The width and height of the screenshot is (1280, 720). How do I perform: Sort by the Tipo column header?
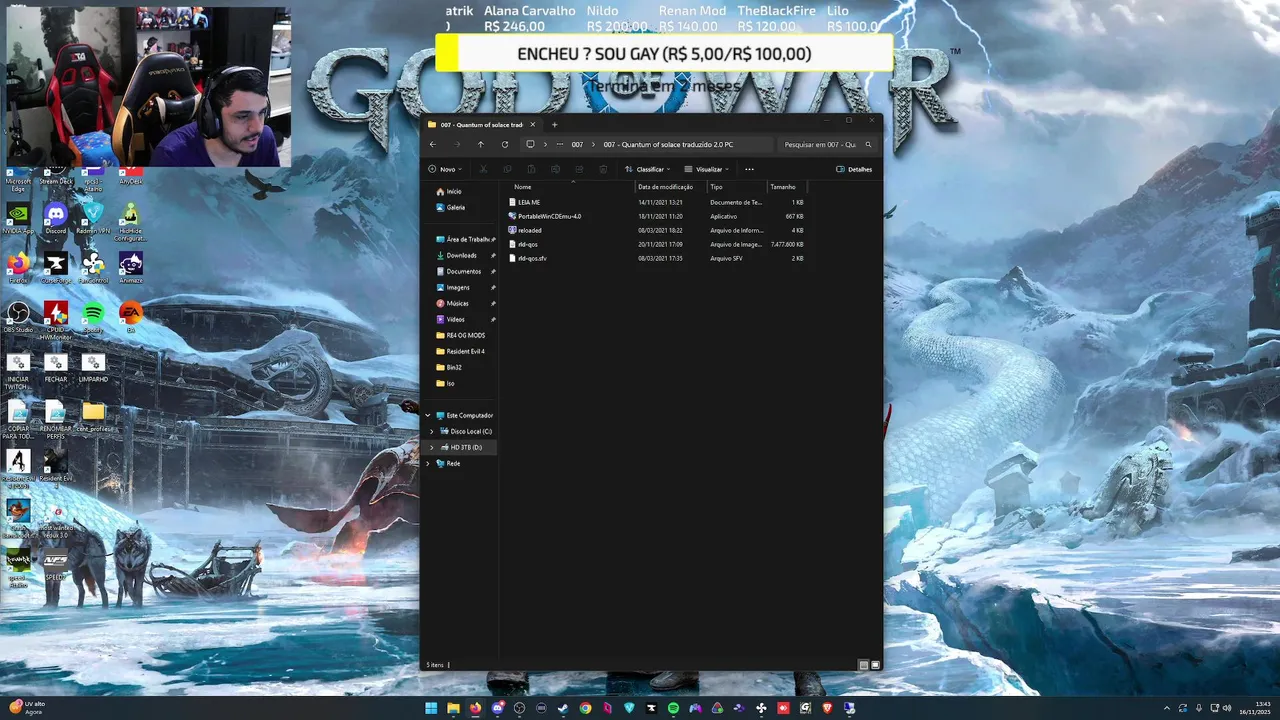point(736,186)
